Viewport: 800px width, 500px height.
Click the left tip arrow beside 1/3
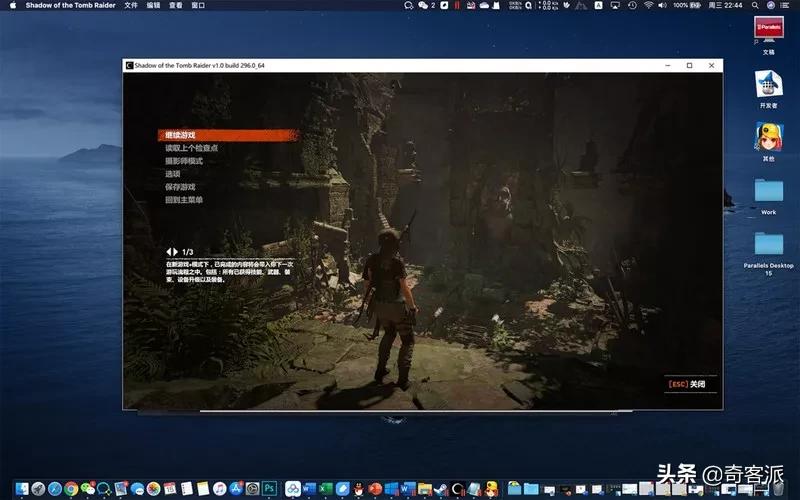pyautogui.click(x=169, y=252)
